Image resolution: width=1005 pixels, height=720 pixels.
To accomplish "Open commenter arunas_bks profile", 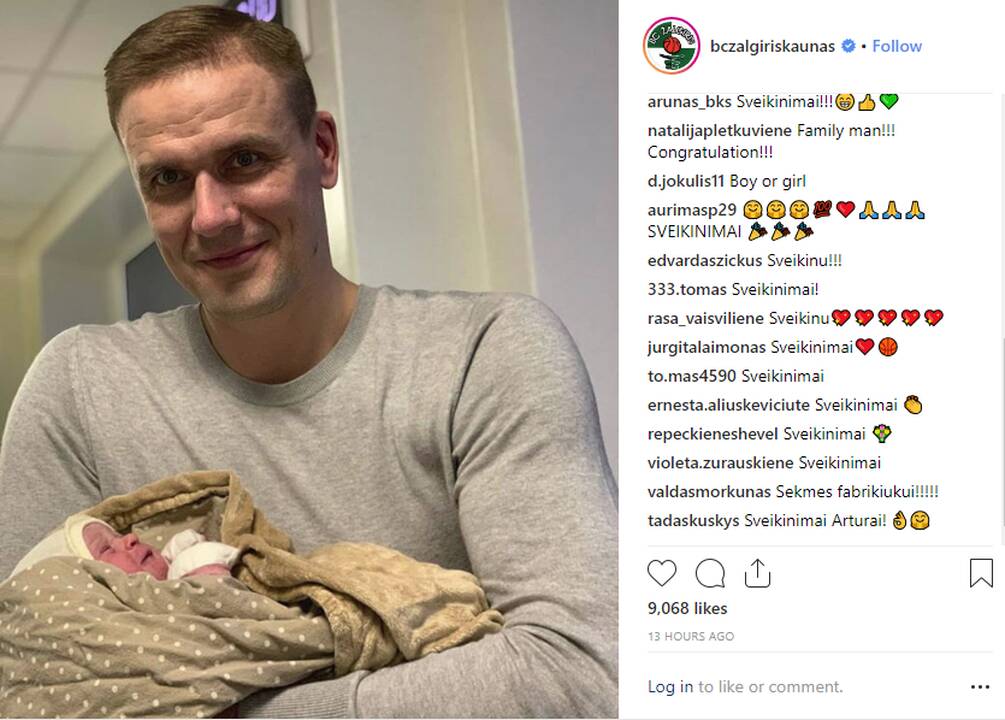I will point(690,102).
